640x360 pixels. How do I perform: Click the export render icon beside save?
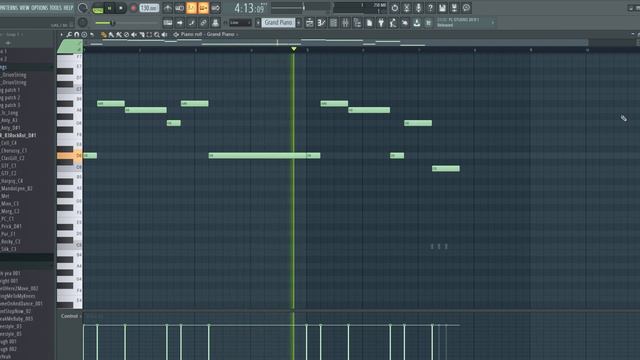pos(454,8)
